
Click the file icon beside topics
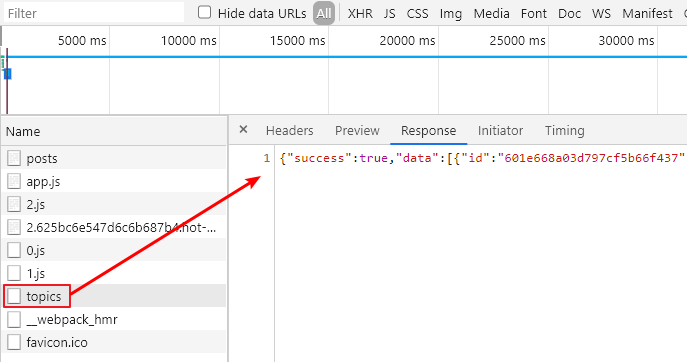(14, 296)
